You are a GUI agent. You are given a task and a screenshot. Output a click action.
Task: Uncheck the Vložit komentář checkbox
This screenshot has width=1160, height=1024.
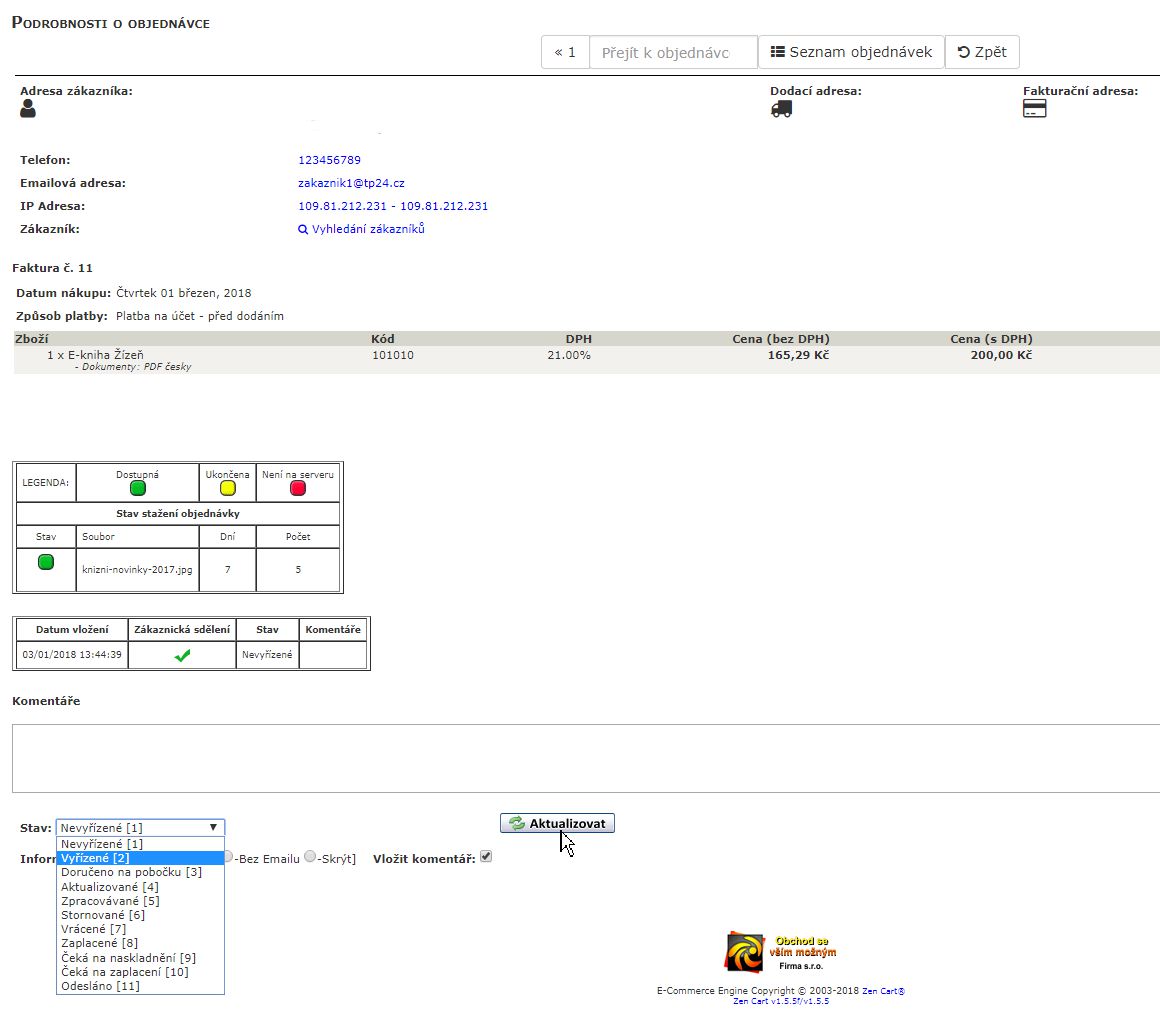point(486,857)
